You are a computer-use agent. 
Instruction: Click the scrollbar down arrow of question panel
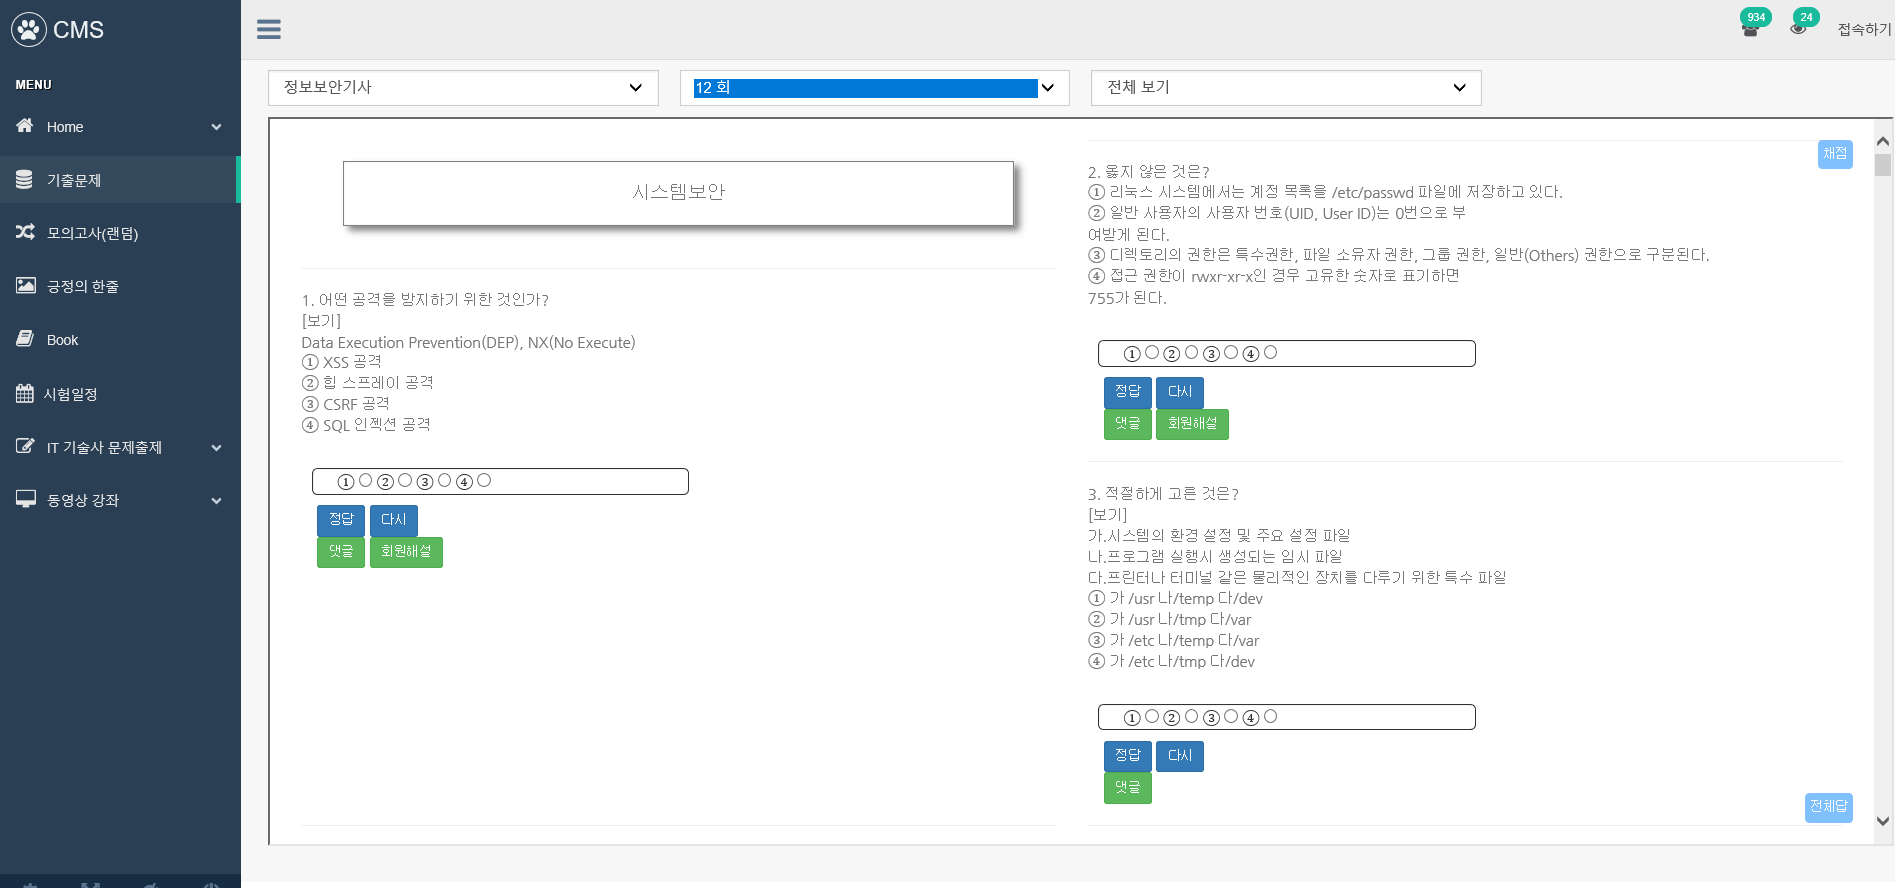pyautogui.click(x=1883, y=822)
